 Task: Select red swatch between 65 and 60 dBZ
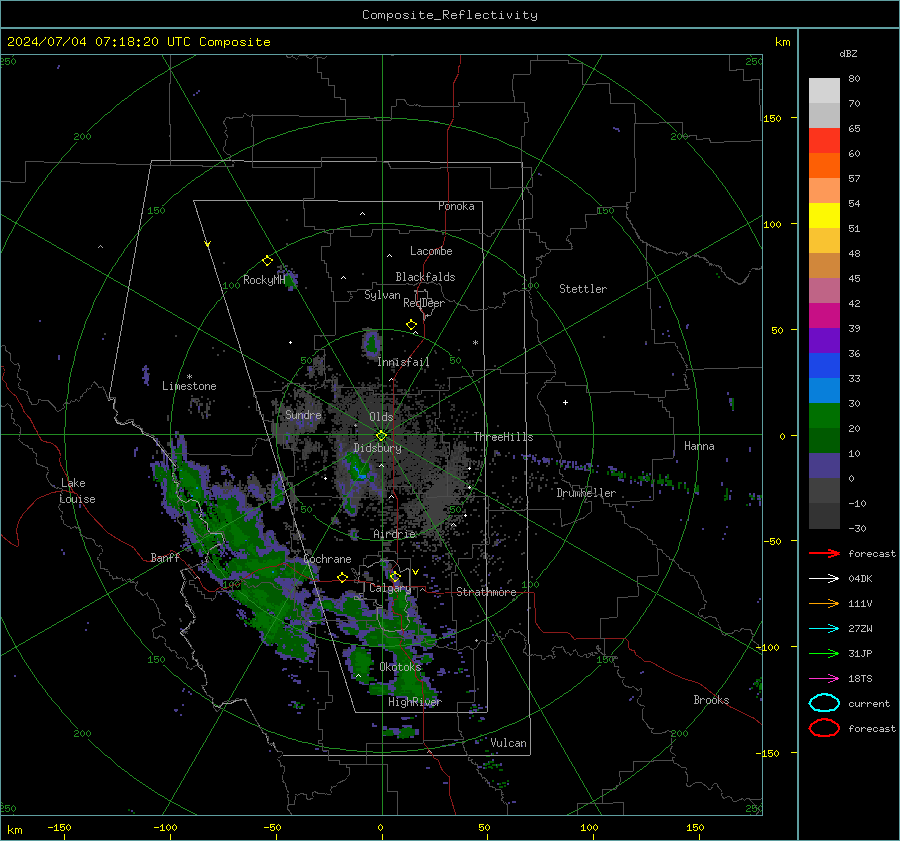click(x=824, y=141)
